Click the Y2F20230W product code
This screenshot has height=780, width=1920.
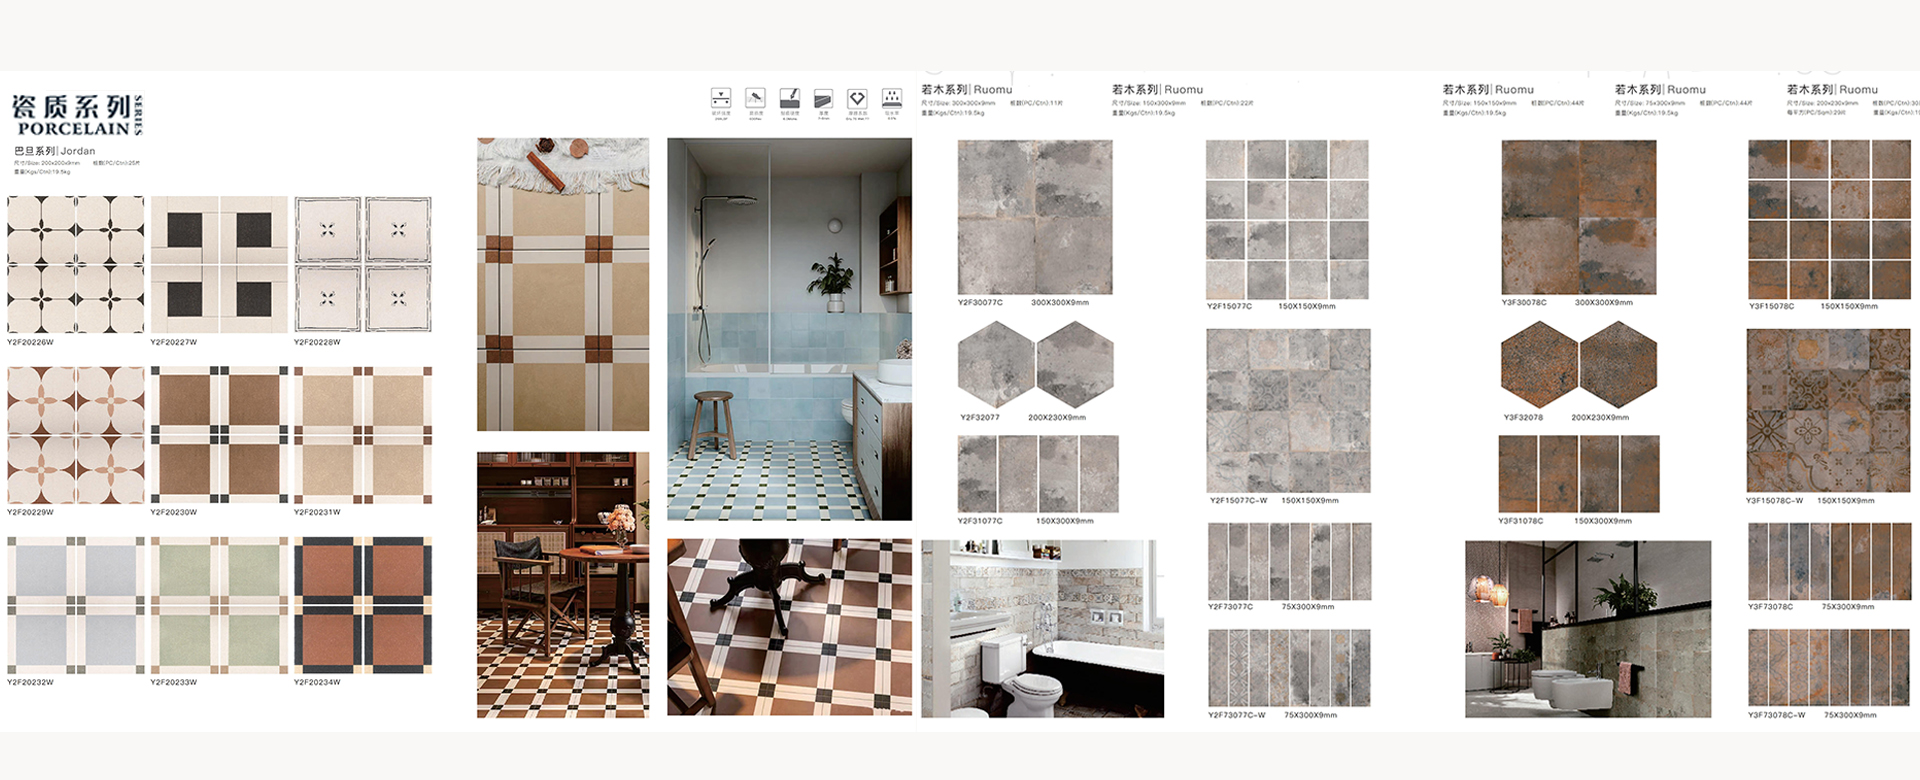[174, 512]
